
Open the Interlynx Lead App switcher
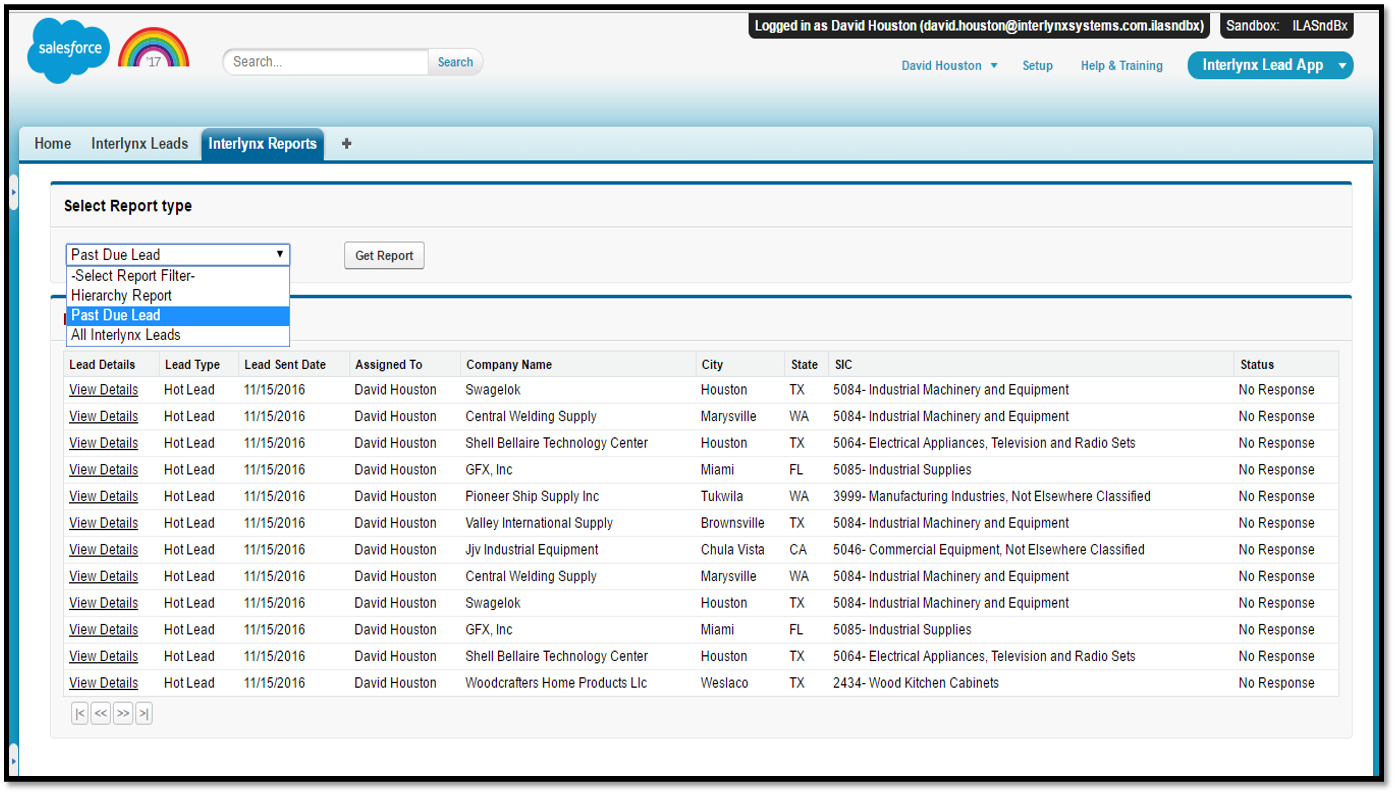click(x=1270, y=65)
